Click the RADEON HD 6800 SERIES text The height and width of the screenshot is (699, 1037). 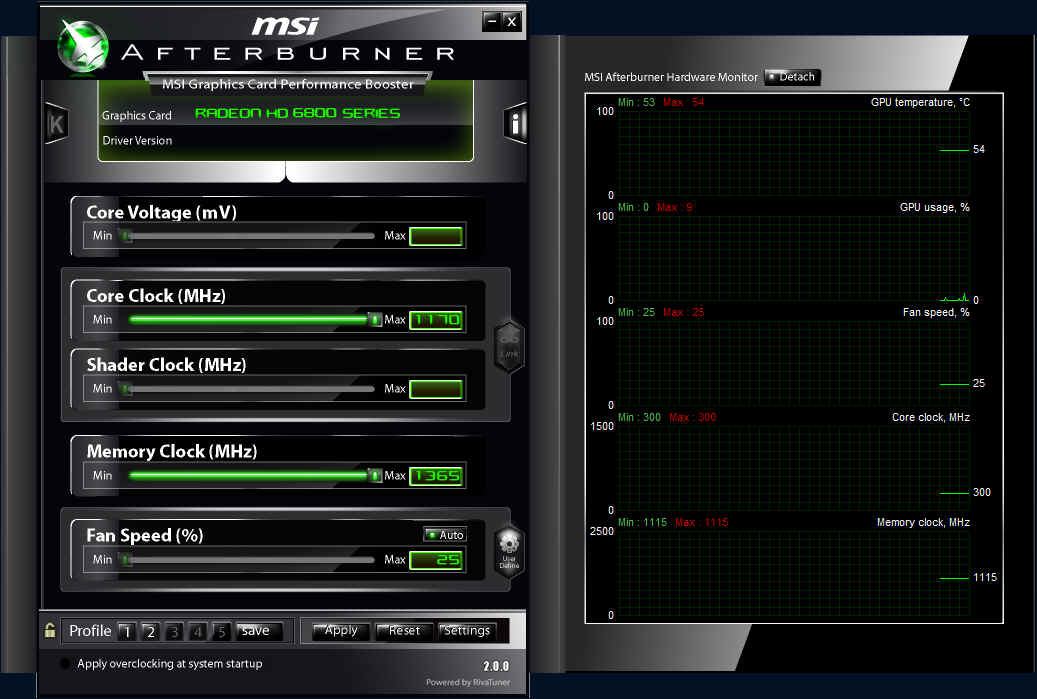pyautogui.click(x=298, y=113)
